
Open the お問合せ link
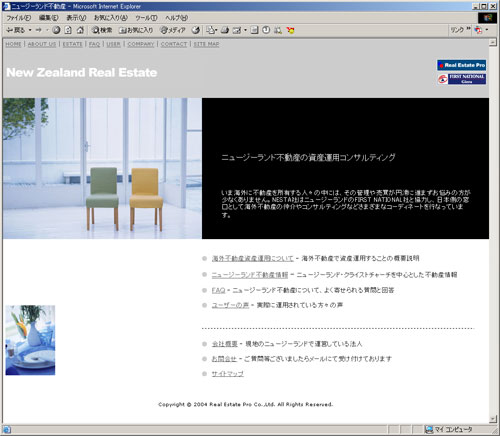click(x=224, y=359)
